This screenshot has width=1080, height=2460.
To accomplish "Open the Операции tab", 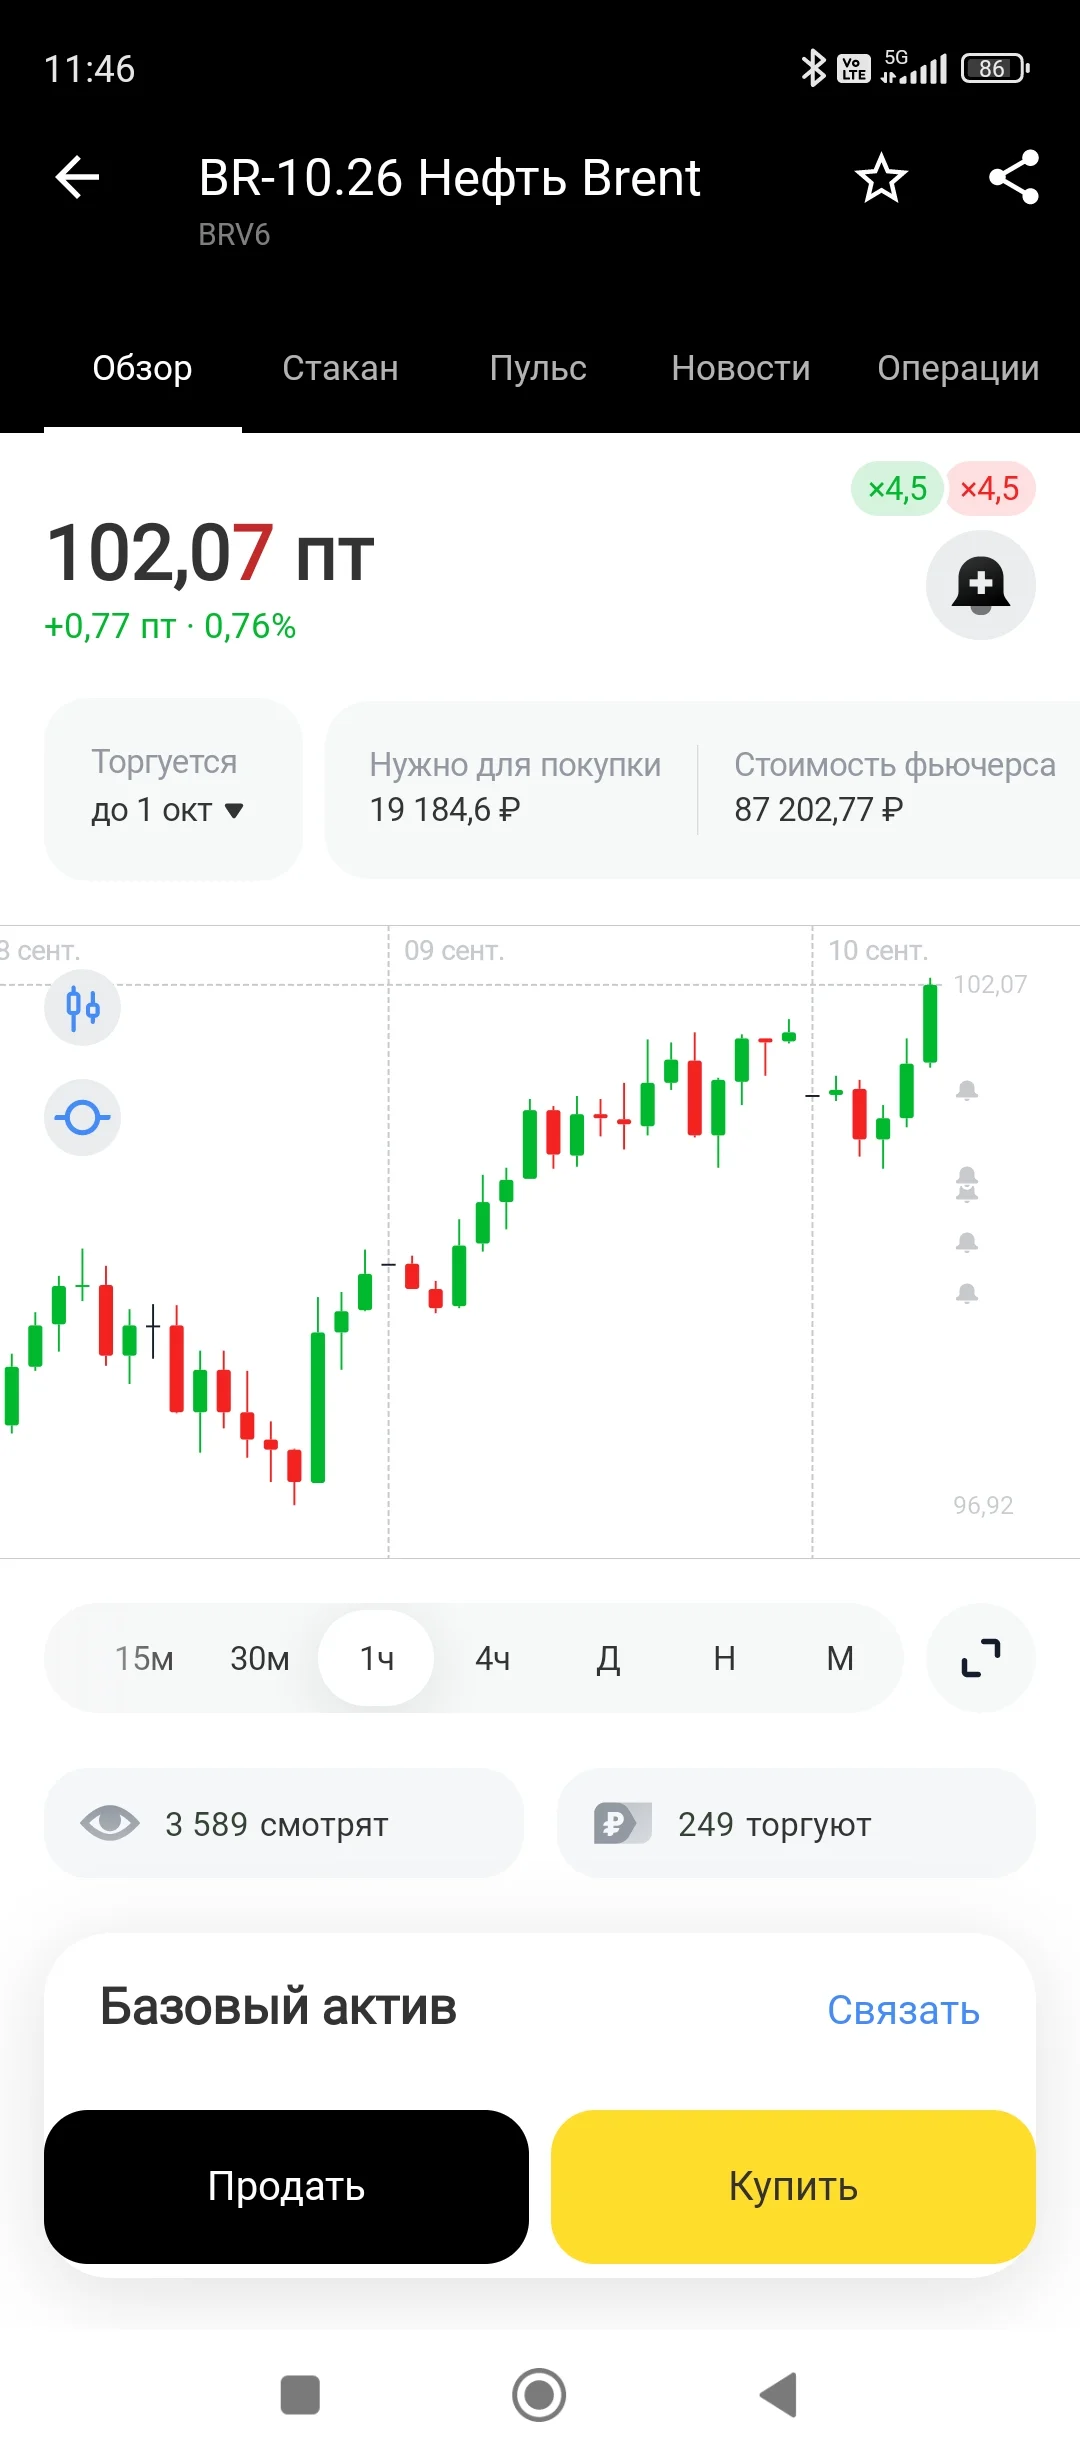I will [x=958, y=369].
